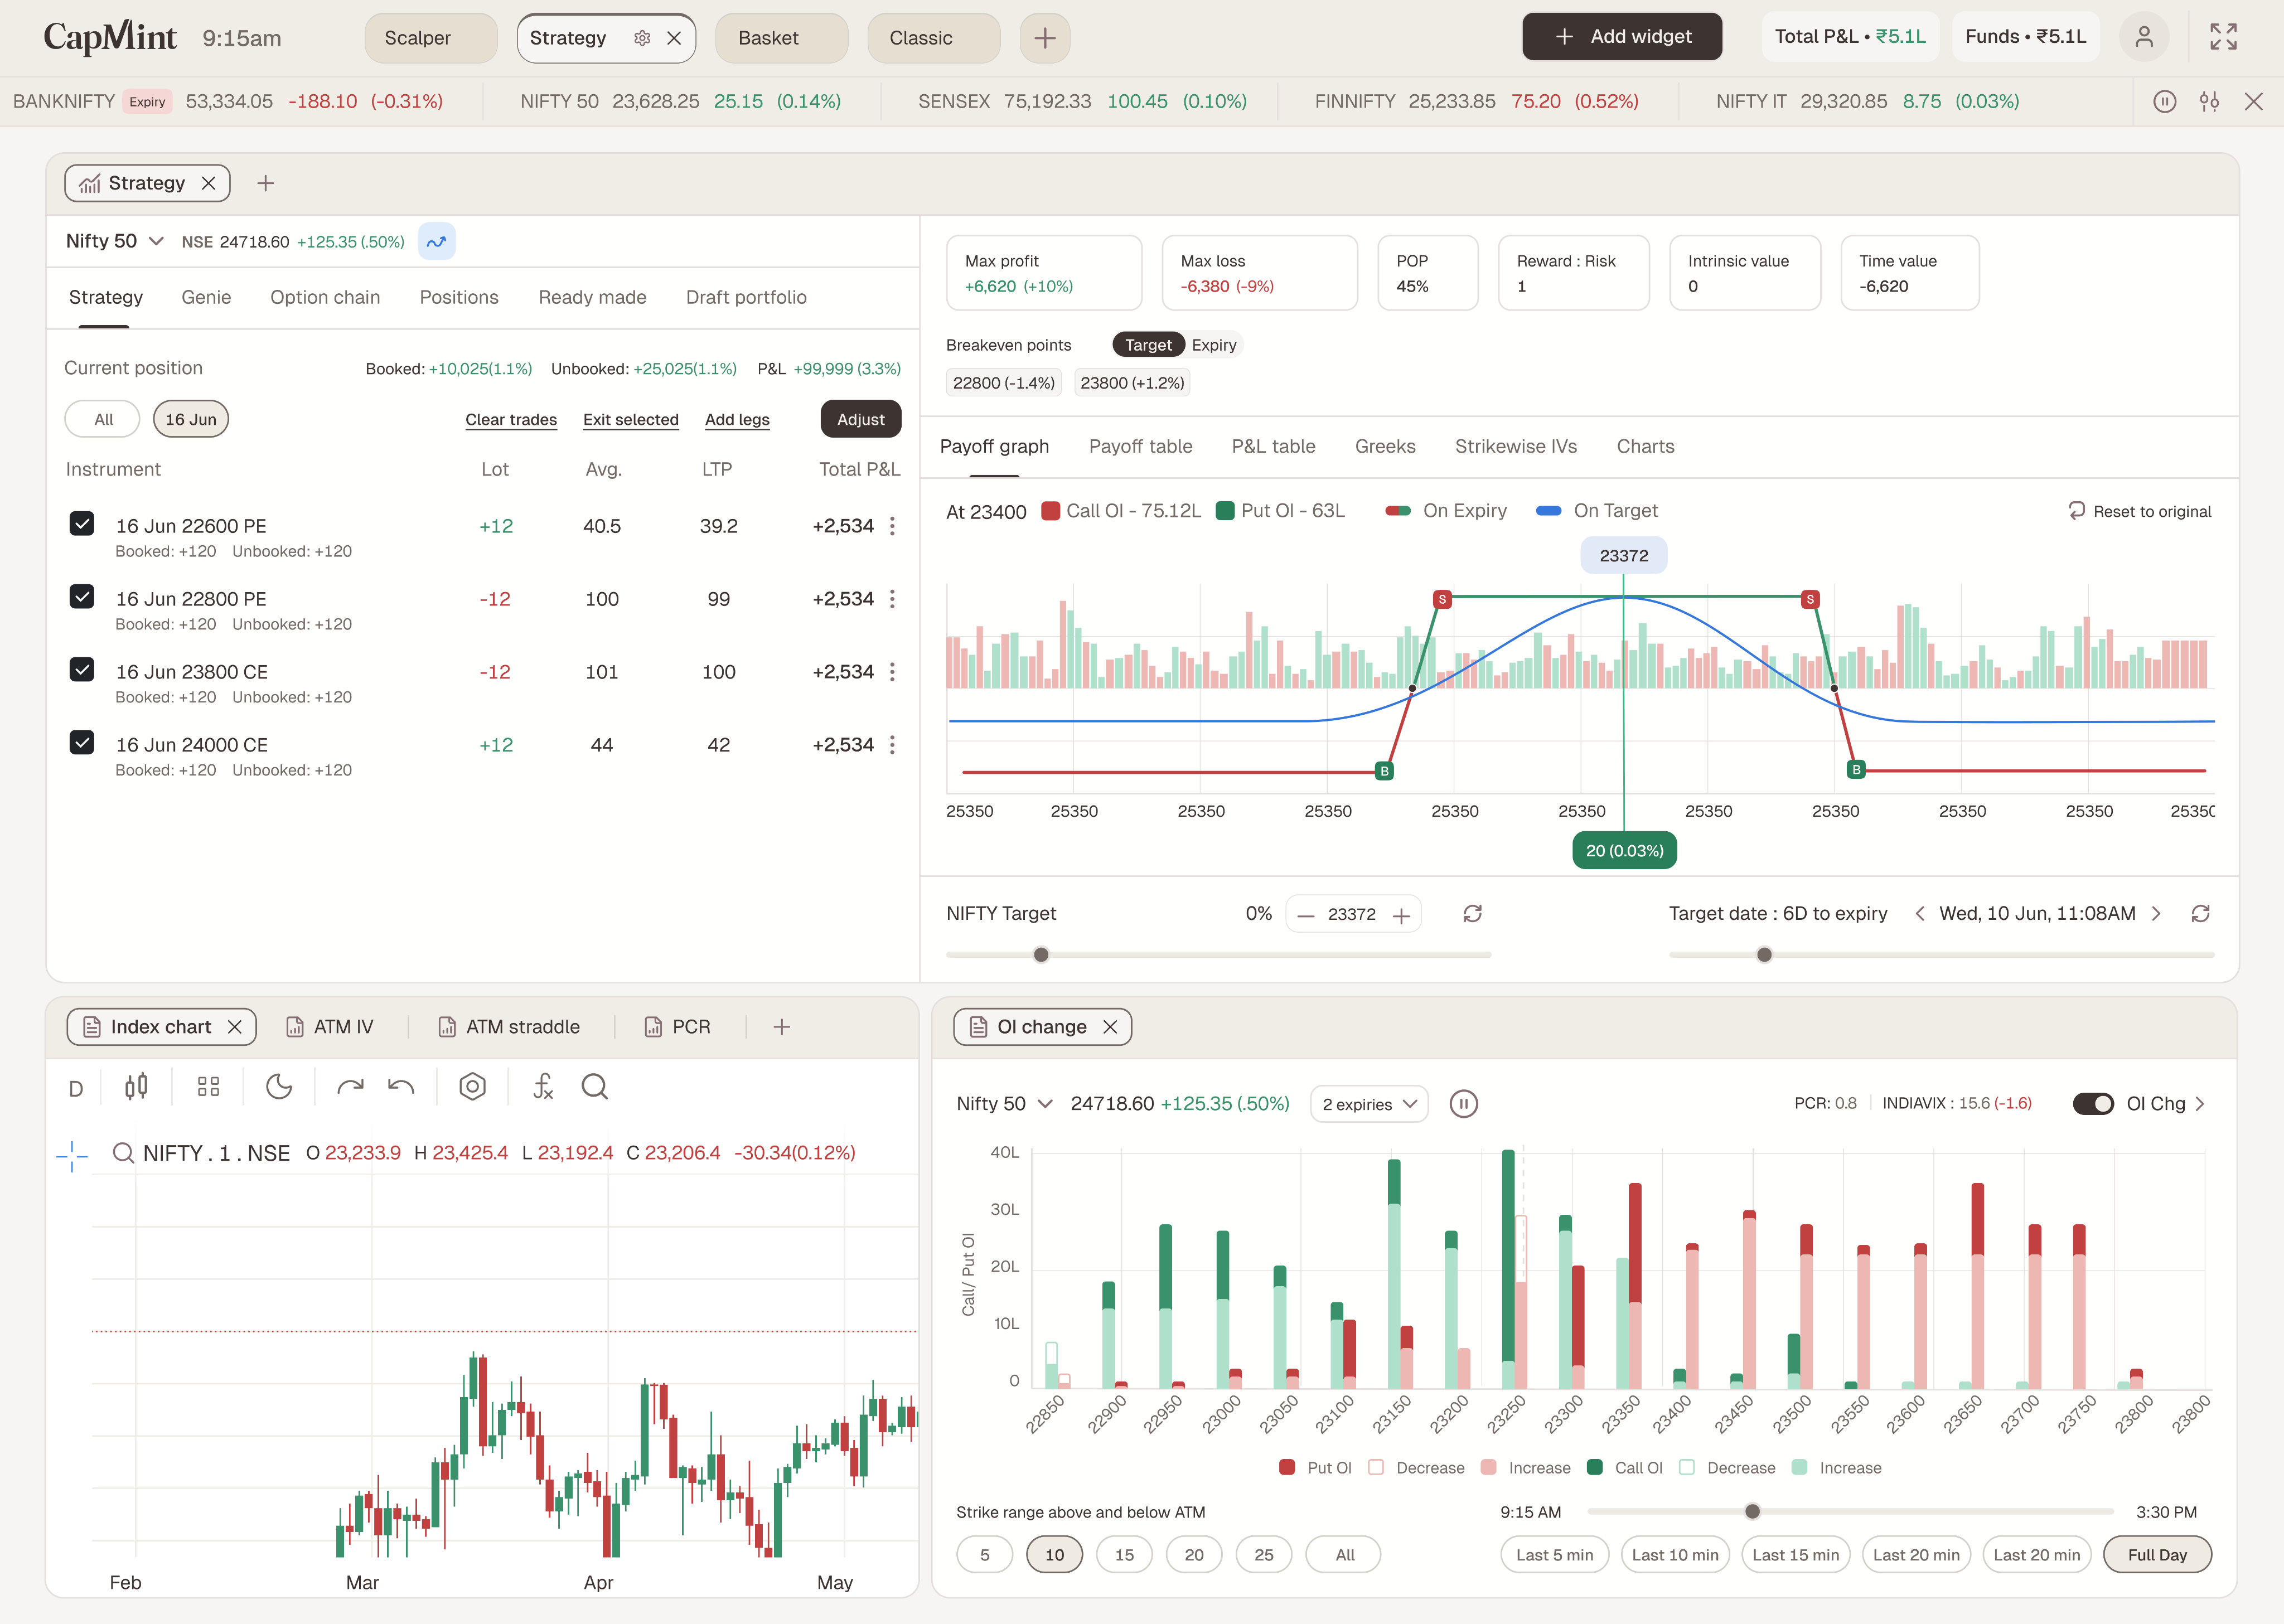Uncheck the 16 Jun 23800 CE leg

click(x=82, y=669)
